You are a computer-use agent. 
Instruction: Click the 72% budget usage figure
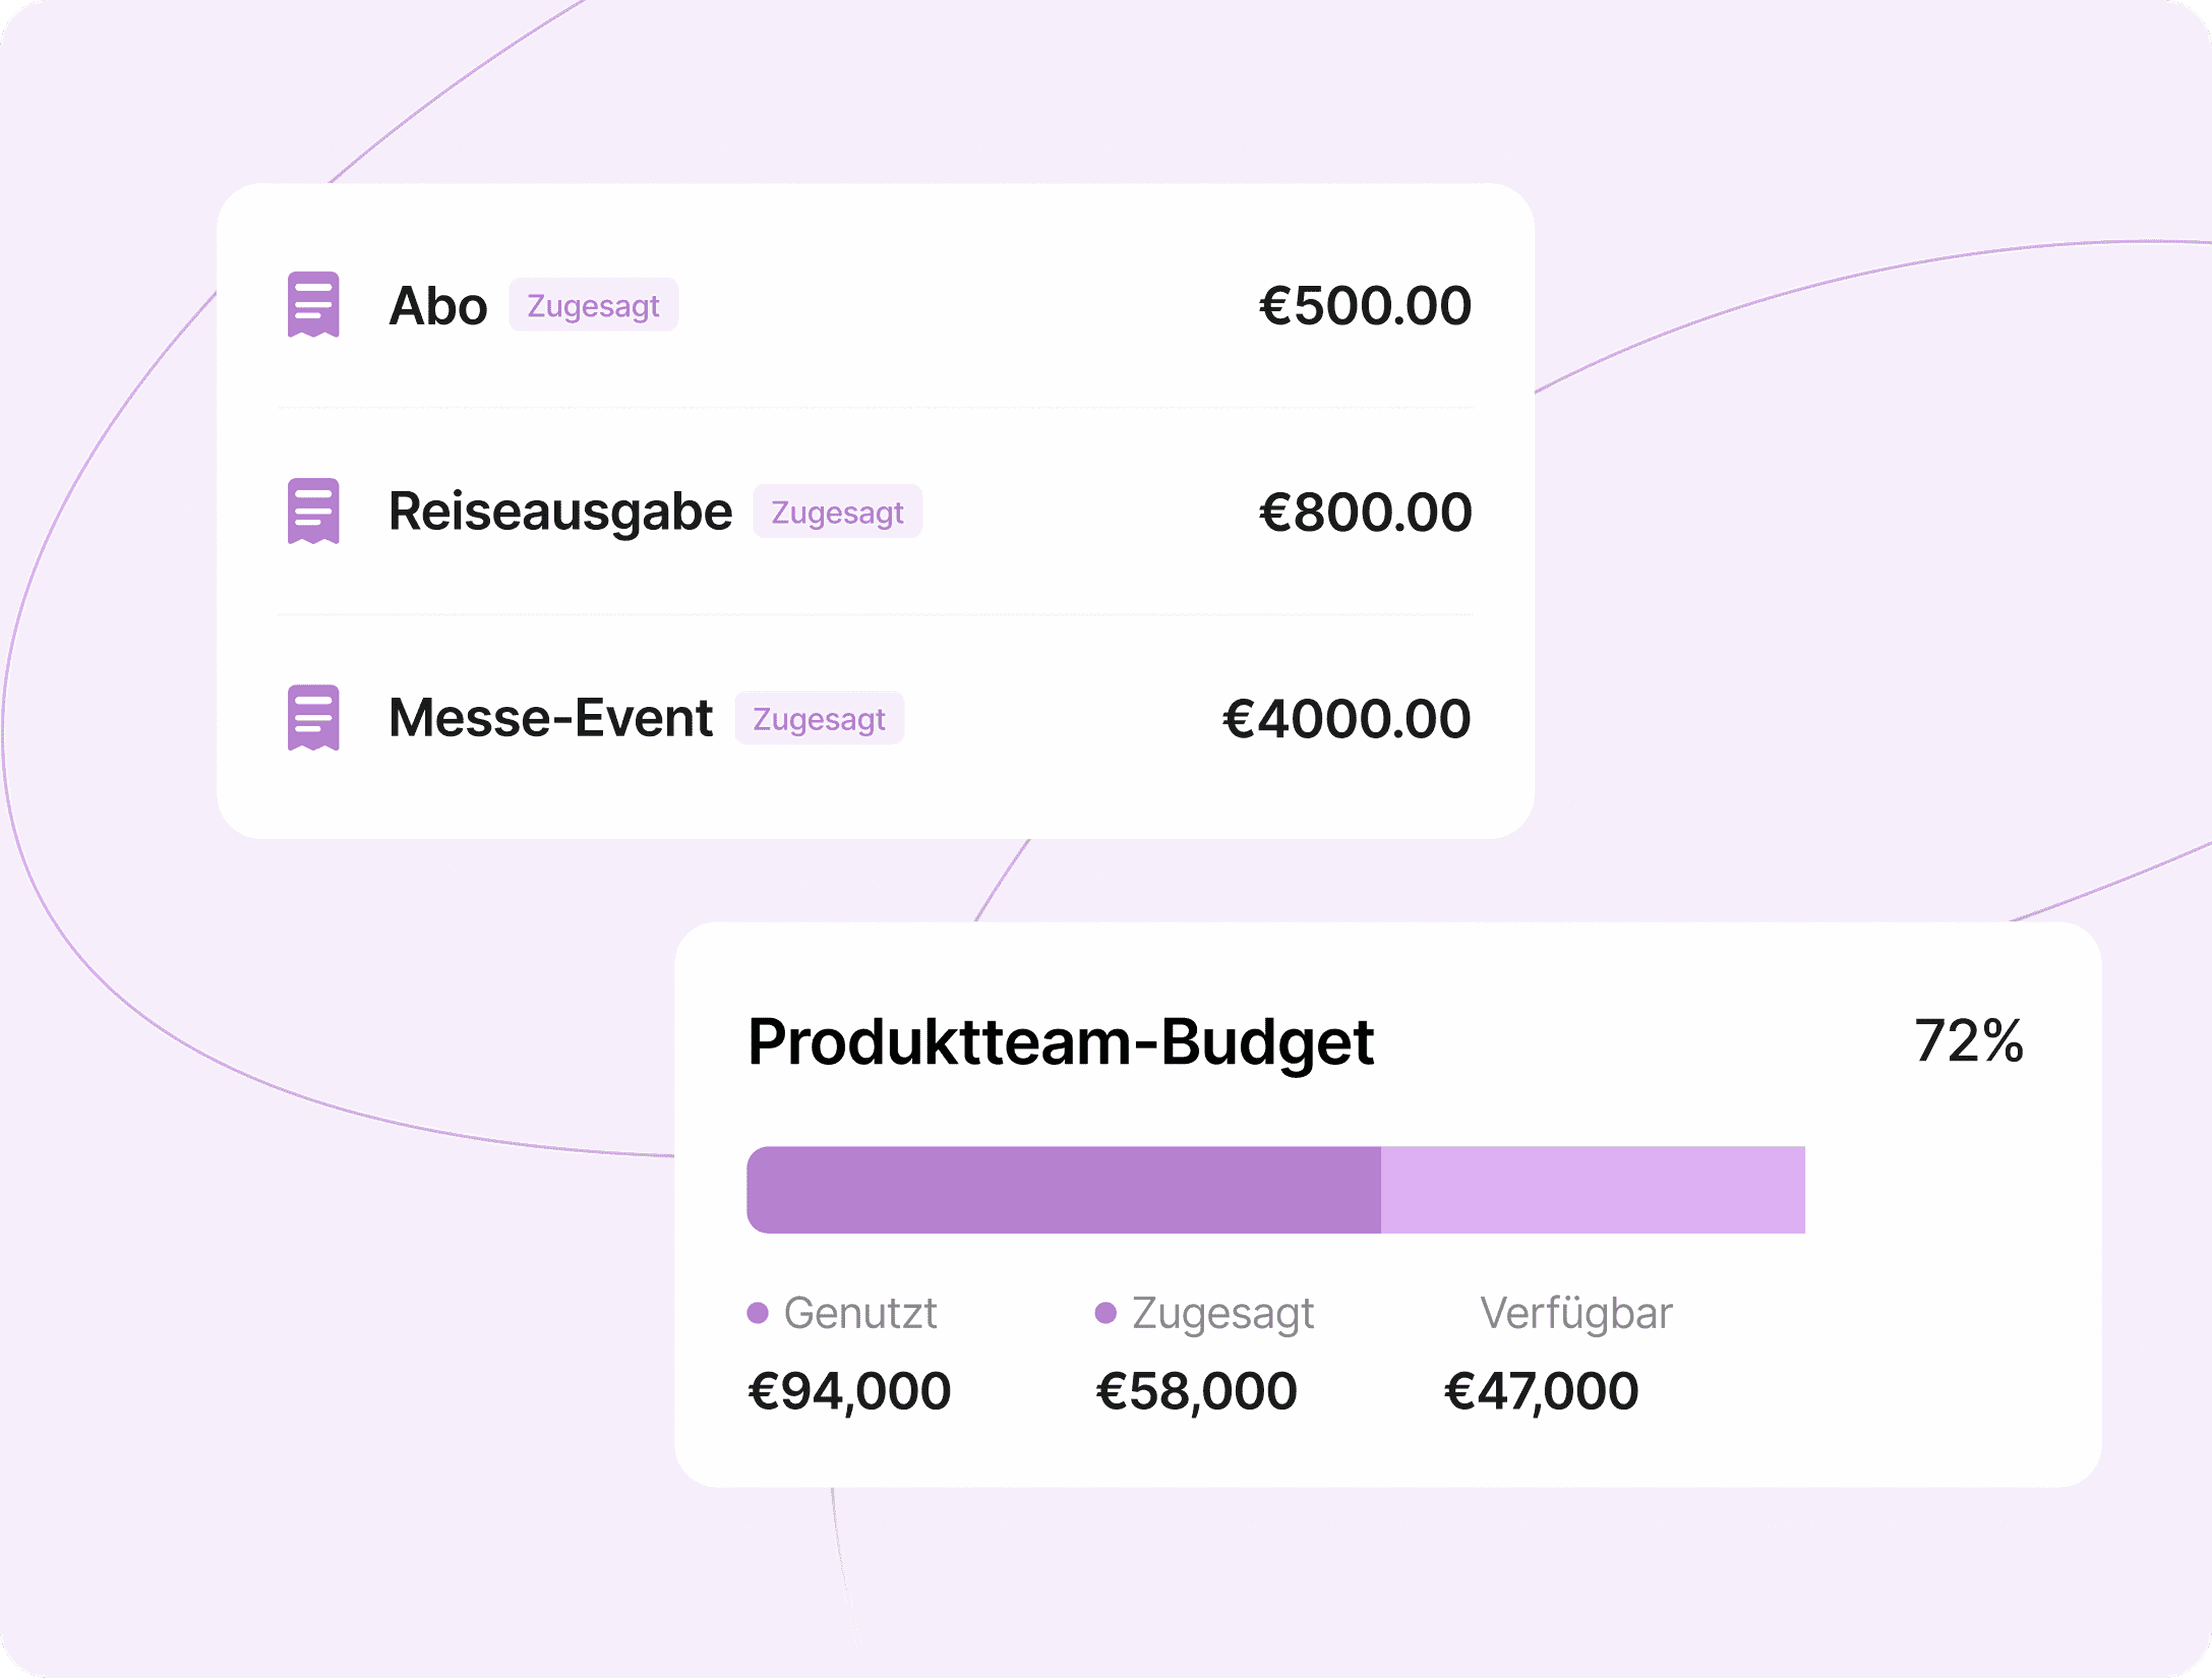point(1968,1041)
